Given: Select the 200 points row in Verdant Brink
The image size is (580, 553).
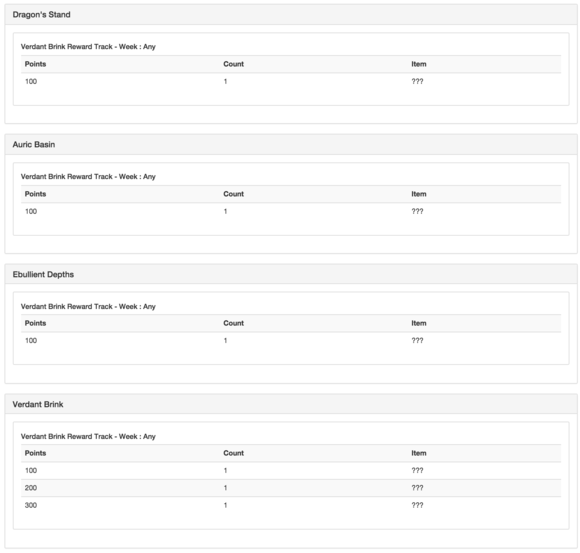Looking at the screenshot, I should point(291,488).
